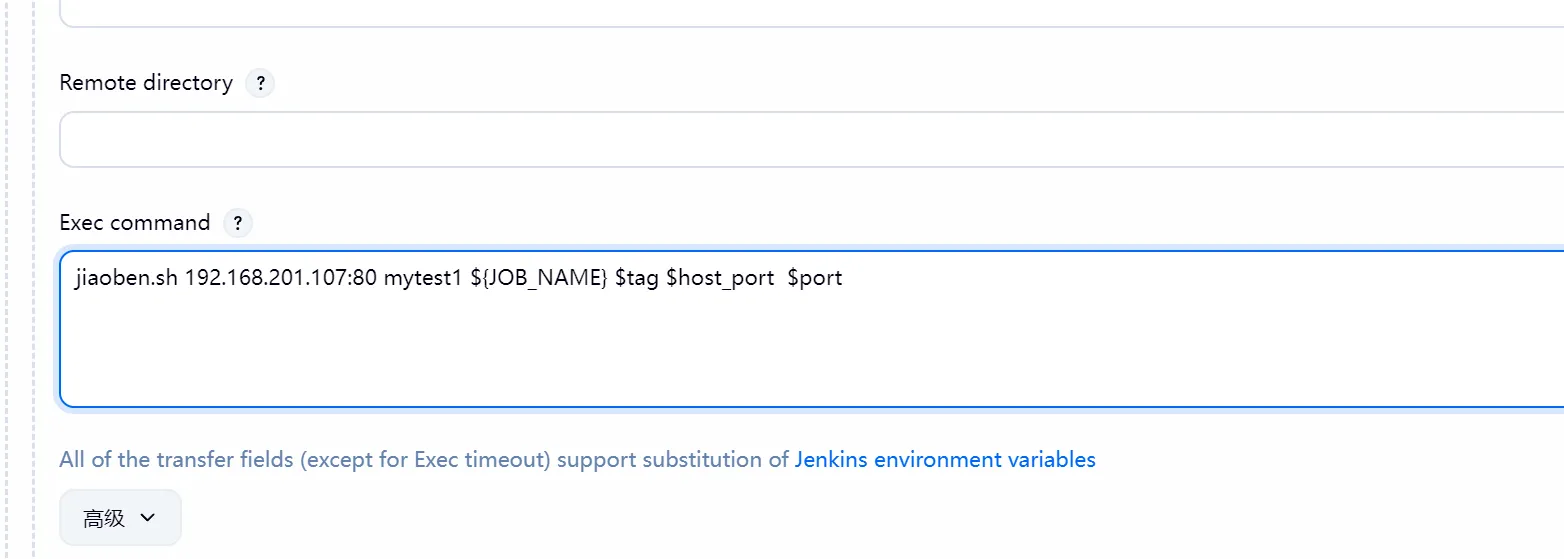
Task: Click the $port variable ending the command
Action: pos(815,278)
